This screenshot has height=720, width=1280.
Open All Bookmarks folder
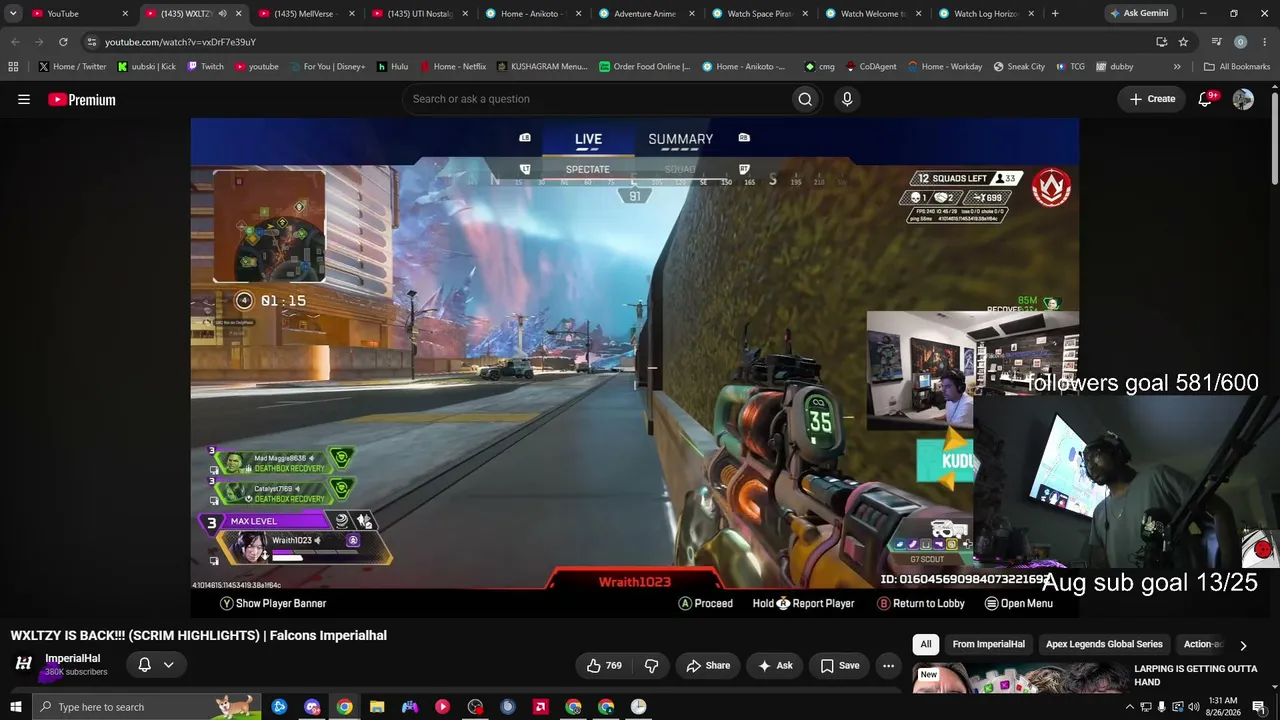[1237, 67]
